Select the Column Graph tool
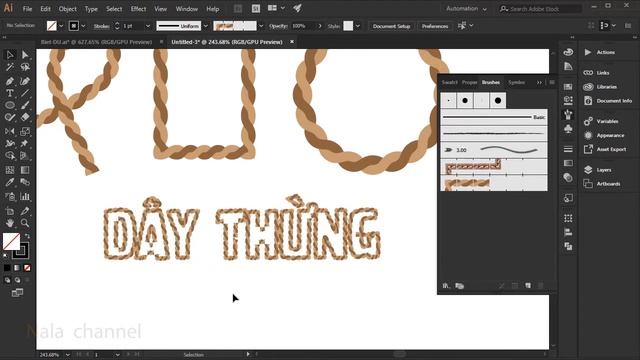This screenshot has width=640, height=360. tap(25, 197)
